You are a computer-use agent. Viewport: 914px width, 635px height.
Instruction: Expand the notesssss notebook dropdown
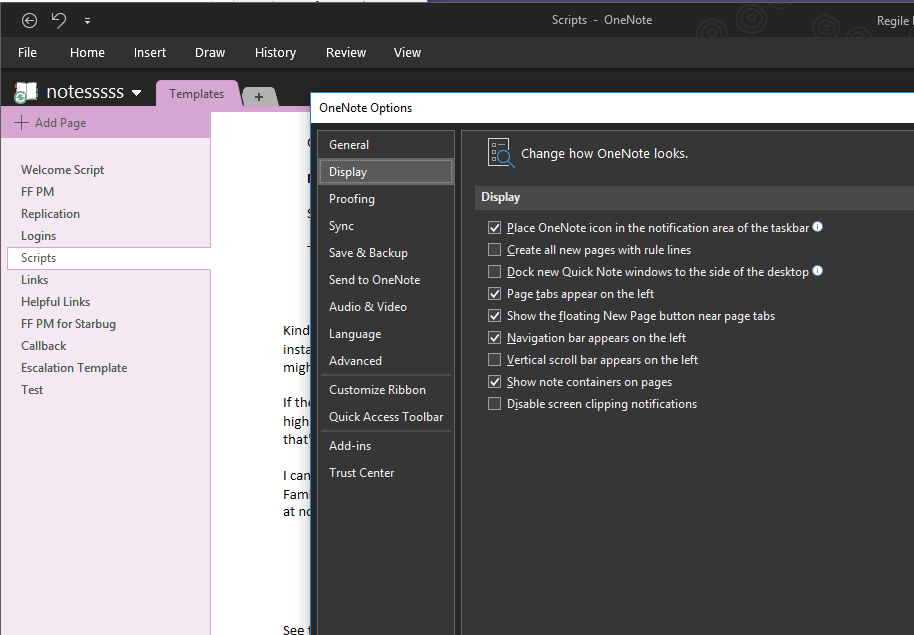136,93
